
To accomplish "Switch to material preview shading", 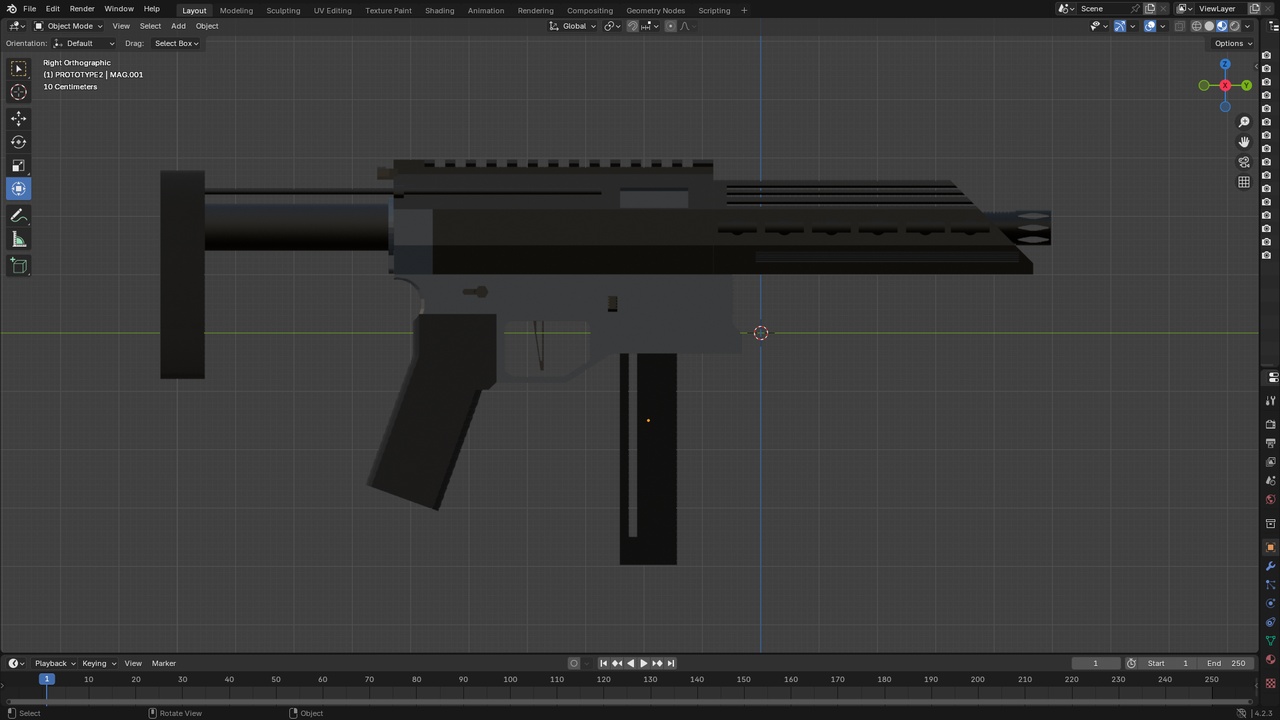I will (x=1222, y=26).
